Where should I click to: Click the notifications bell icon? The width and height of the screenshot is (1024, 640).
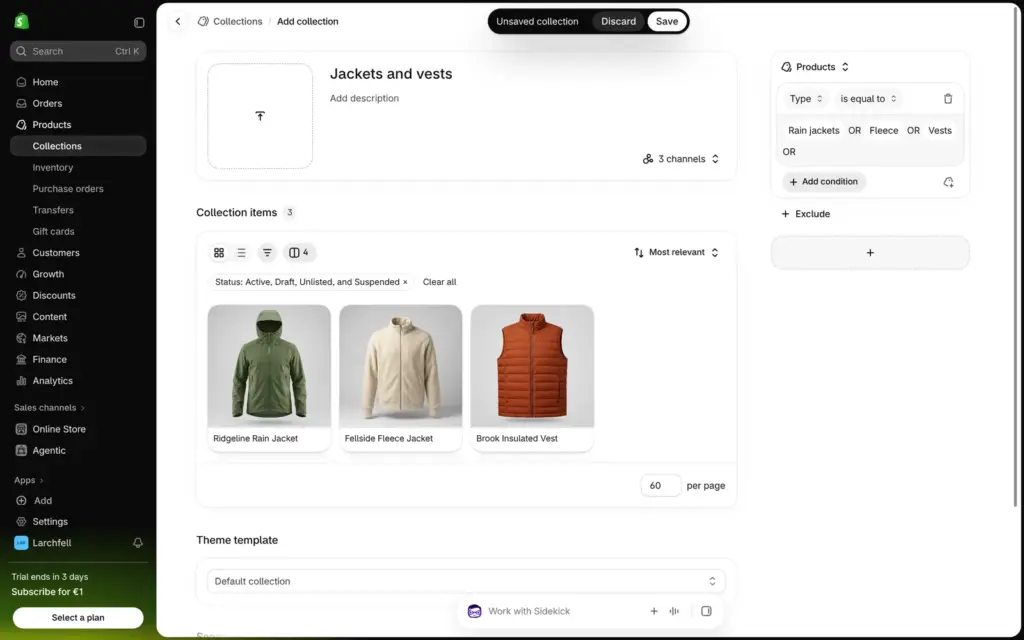138,543
